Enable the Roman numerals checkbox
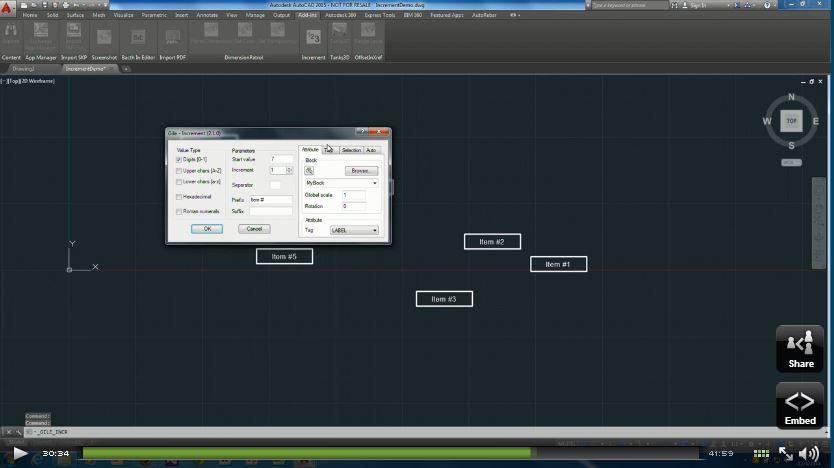This screenshot has width=834, height=468. [x=179, y=212]
